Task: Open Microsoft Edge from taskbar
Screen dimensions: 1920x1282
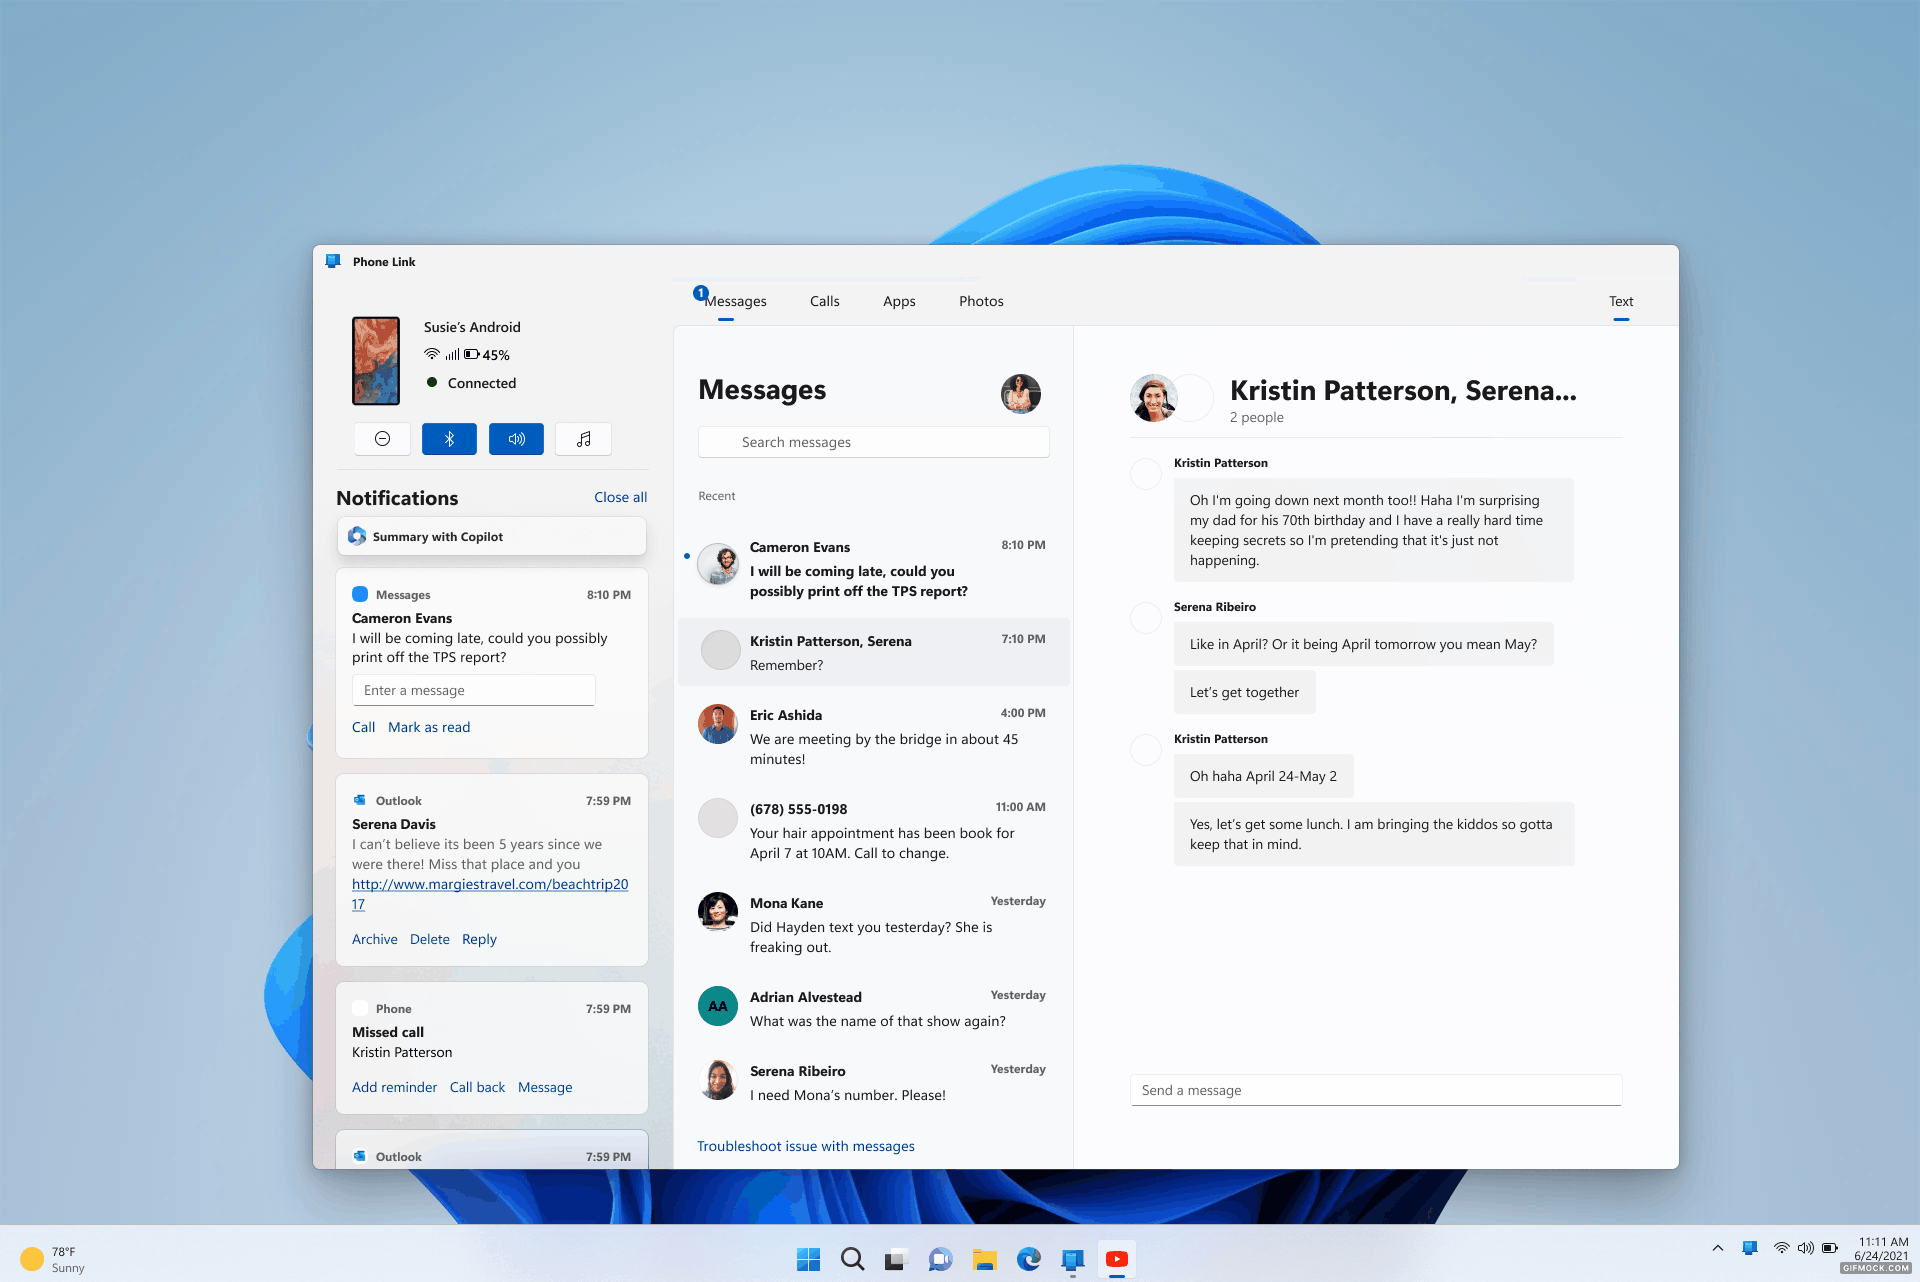Action: [1028, 1259]
